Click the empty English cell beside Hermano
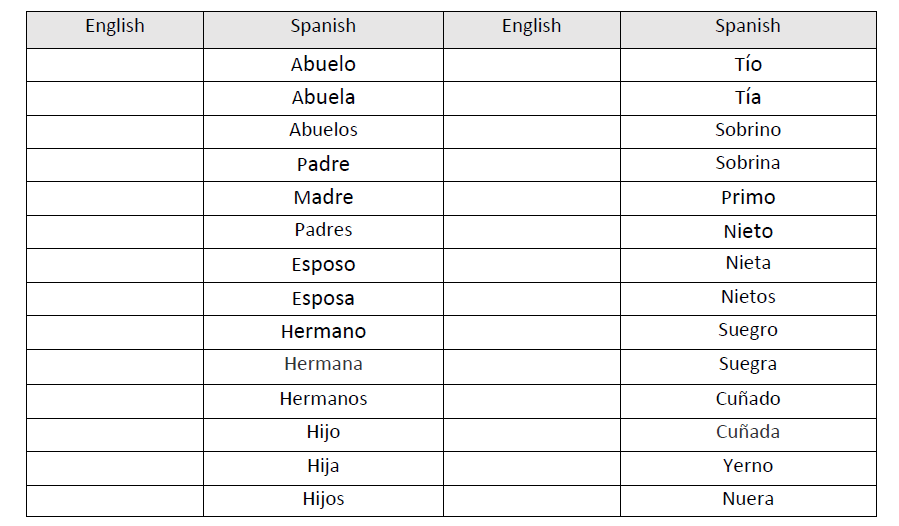The height and width of the screenshot is (526, 899). pyautogui.click(x=114, y=331)
